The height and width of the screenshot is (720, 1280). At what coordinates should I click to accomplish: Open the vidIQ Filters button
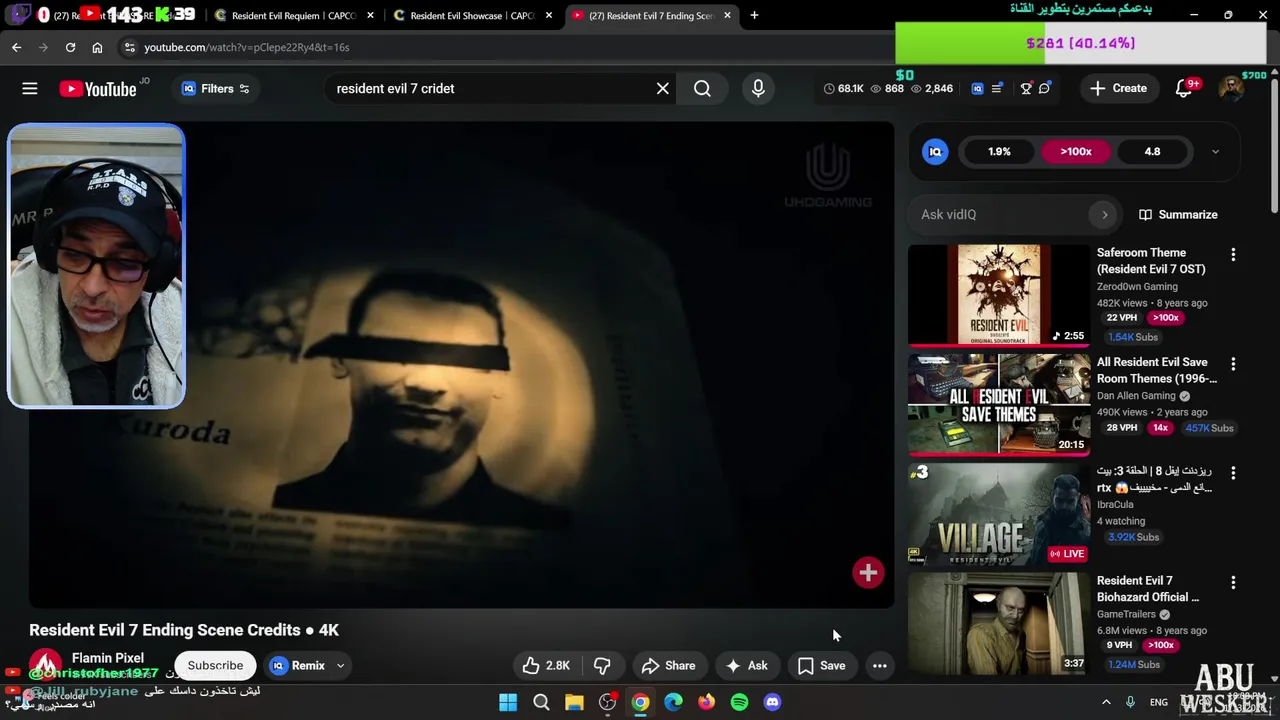[x=215, y=89]
